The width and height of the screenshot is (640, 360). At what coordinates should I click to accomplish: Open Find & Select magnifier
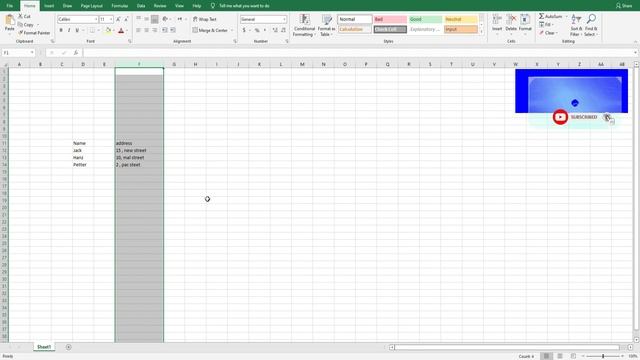point(591,25)
